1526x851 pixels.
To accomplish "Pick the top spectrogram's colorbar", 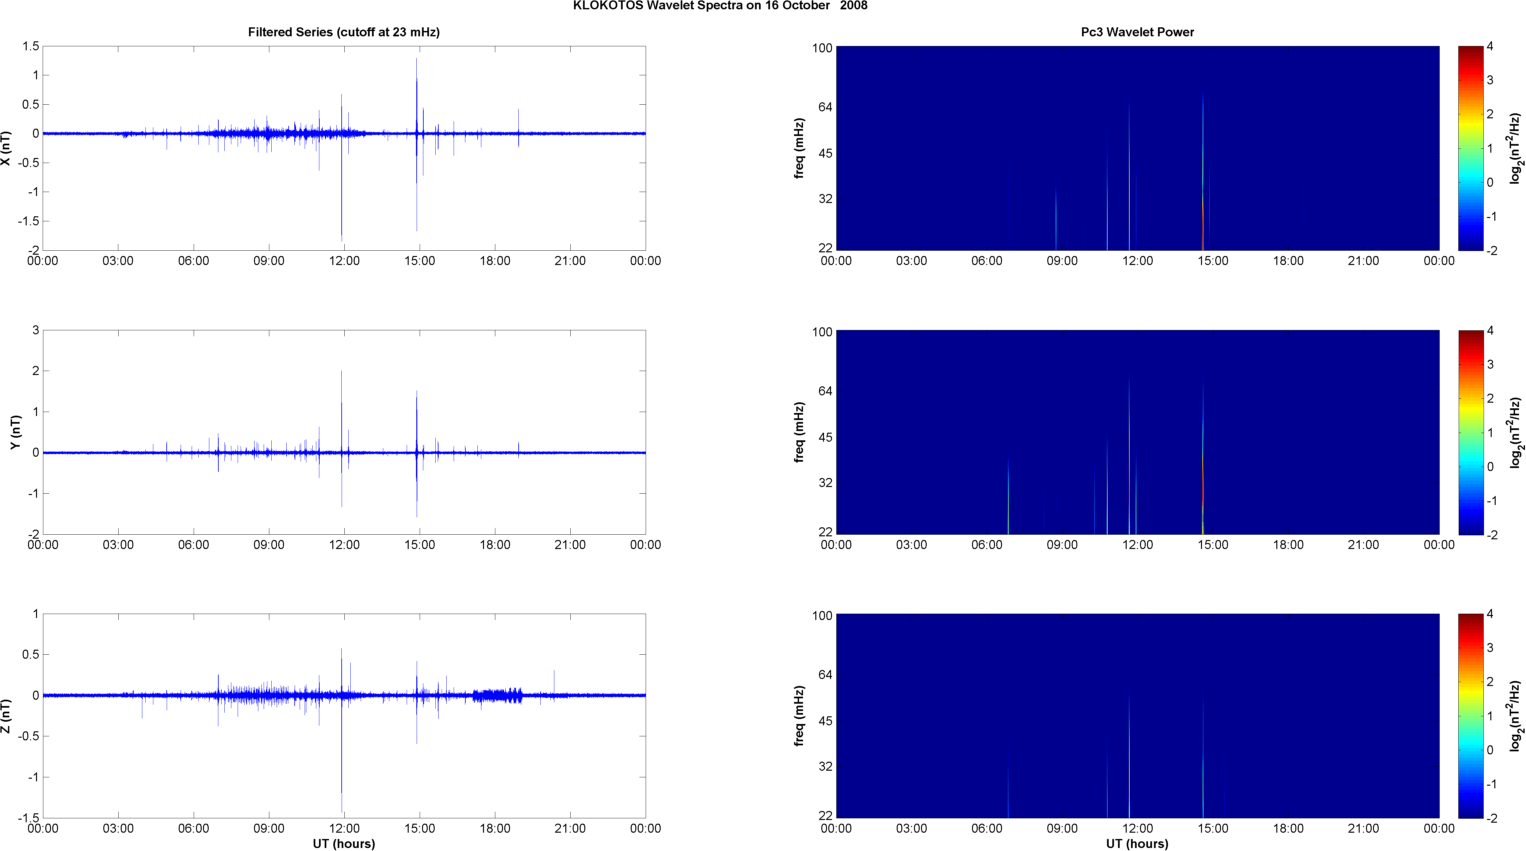I will click(x=1470, y=148).
